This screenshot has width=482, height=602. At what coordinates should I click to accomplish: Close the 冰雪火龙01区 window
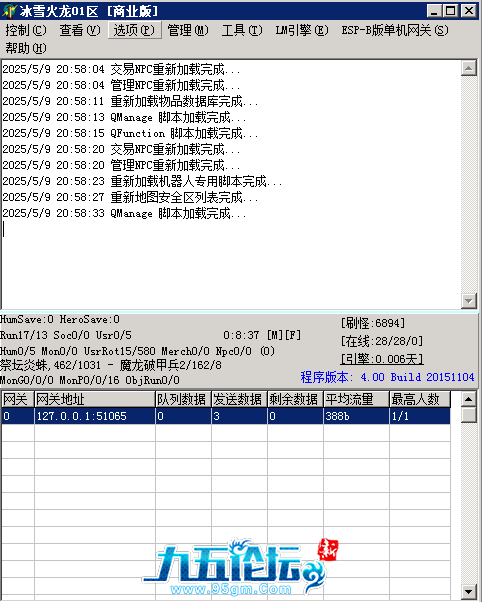coord(469,11)
